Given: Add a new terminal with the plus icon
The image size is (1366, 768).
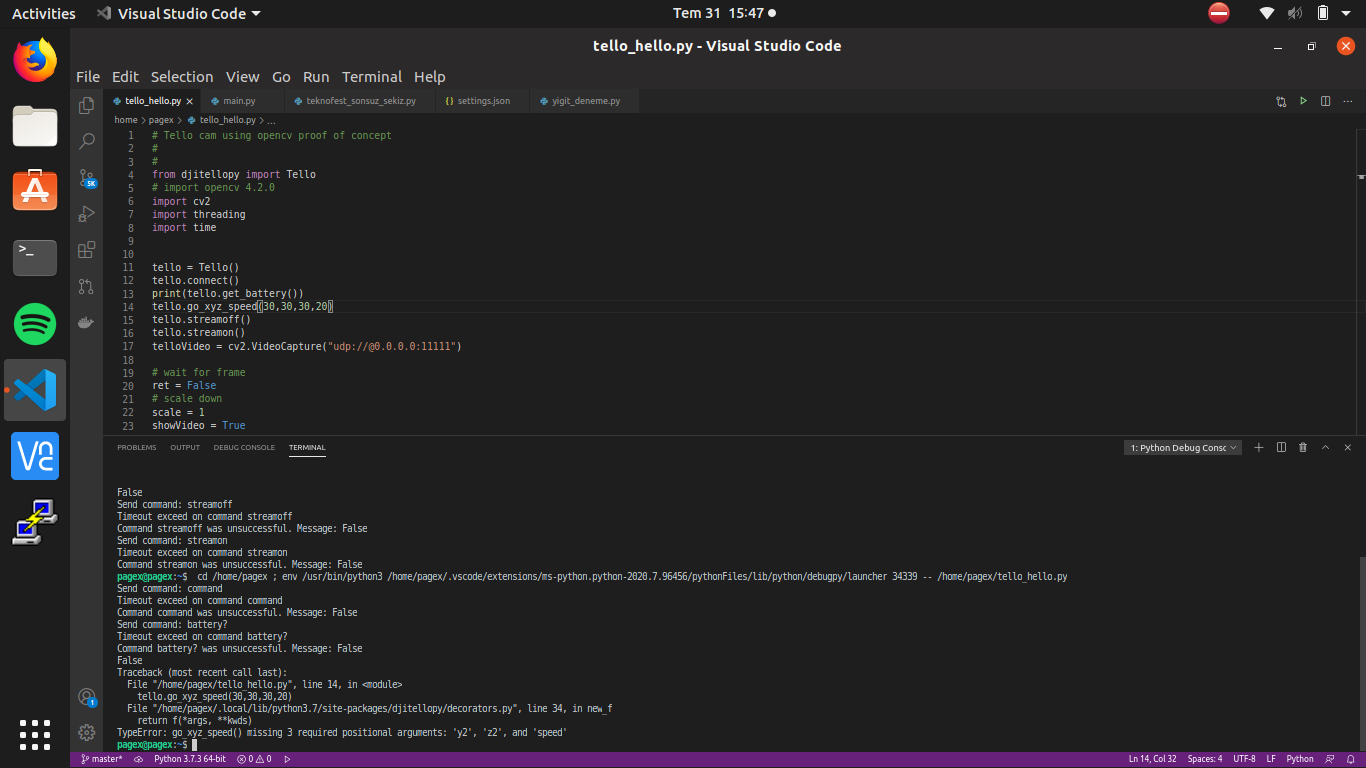Looking at the screenshot, I should coord(1259,447).
